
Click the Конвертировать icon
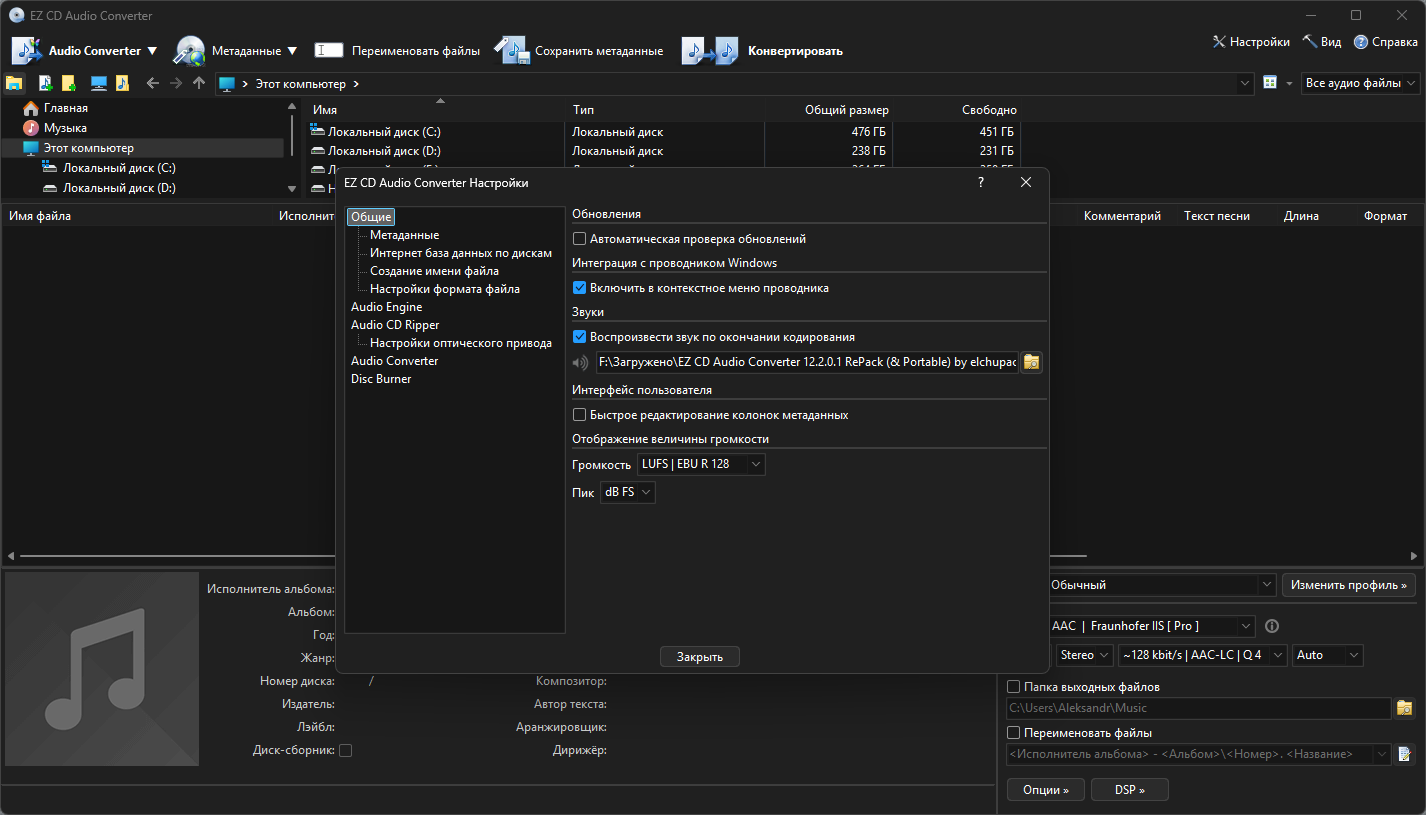(710, 51)
